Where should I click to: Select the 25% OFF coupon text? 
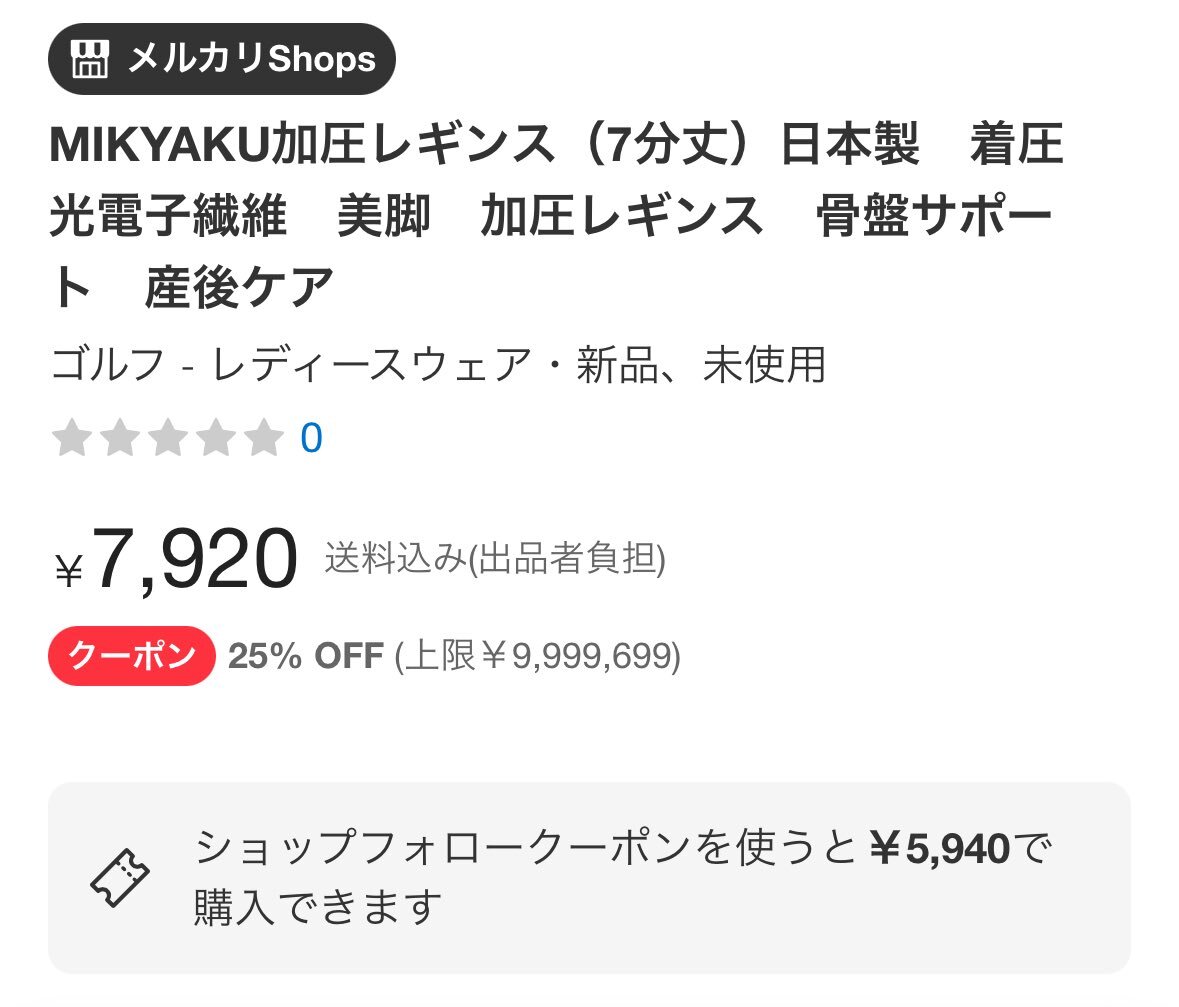(x=306, y=656)
